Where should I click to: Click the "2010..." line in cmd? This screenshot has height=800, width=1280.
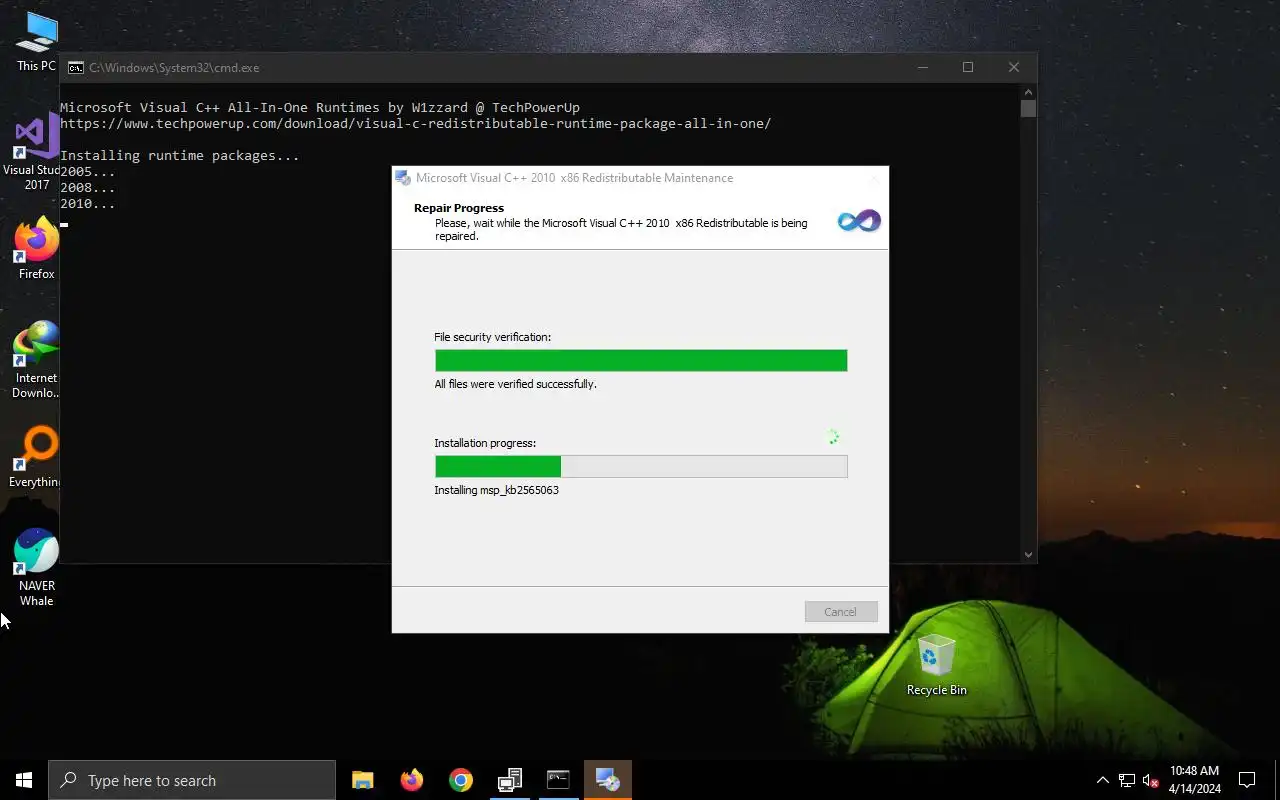[x=88, y=204]
